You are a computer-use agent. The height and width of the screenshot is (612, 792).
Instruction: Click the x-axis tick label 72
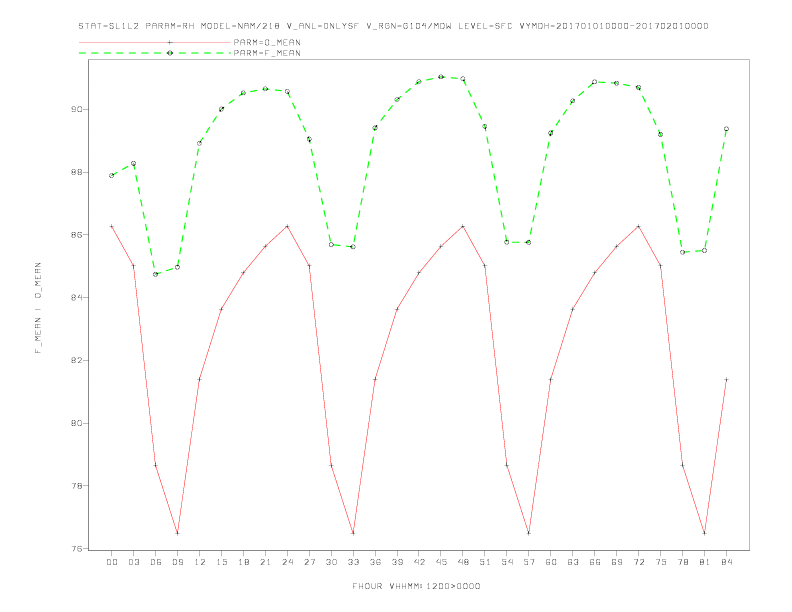638,562
